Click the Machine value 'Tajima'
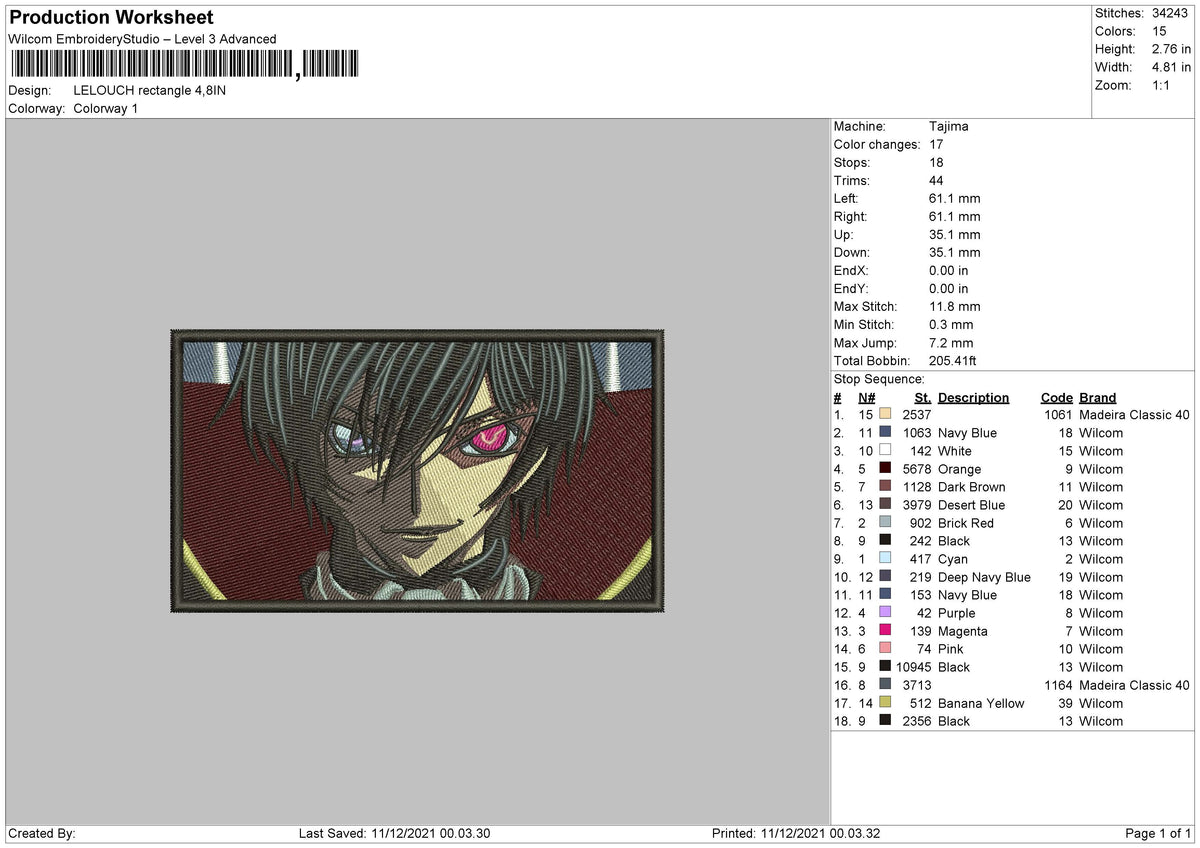1200x848 pixels. click(948, 127)
